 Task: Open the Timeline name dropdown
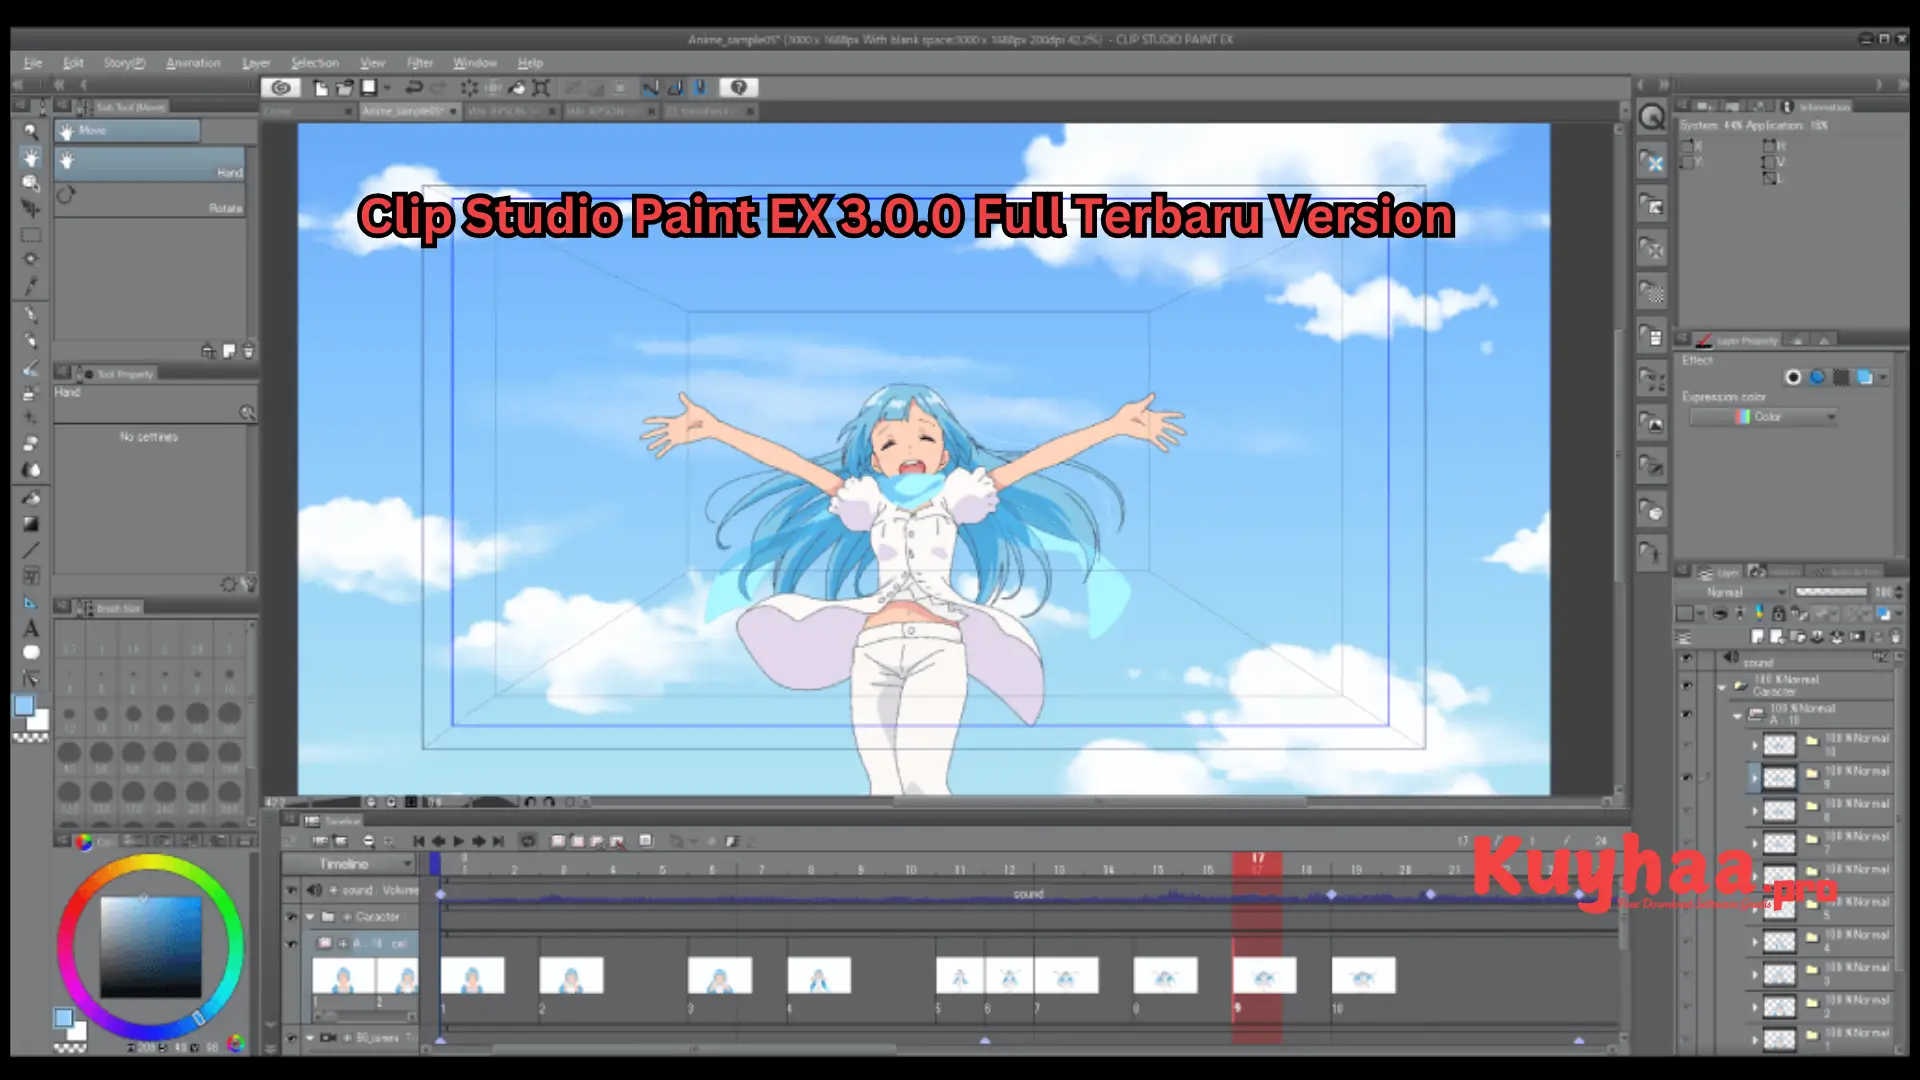(x=349, y=864)
